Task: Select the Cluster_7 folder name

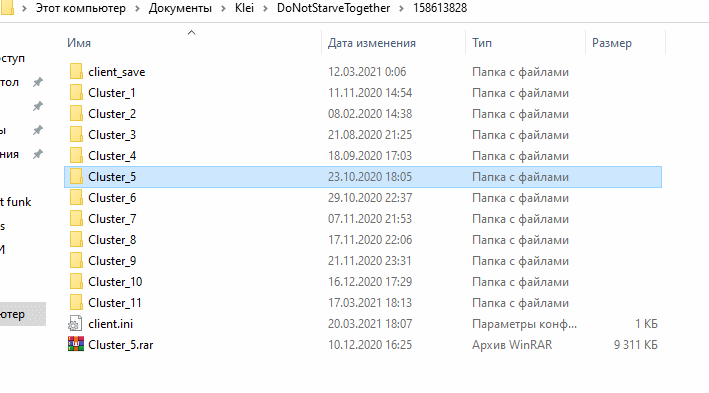Action: click(x=112, y=219)
